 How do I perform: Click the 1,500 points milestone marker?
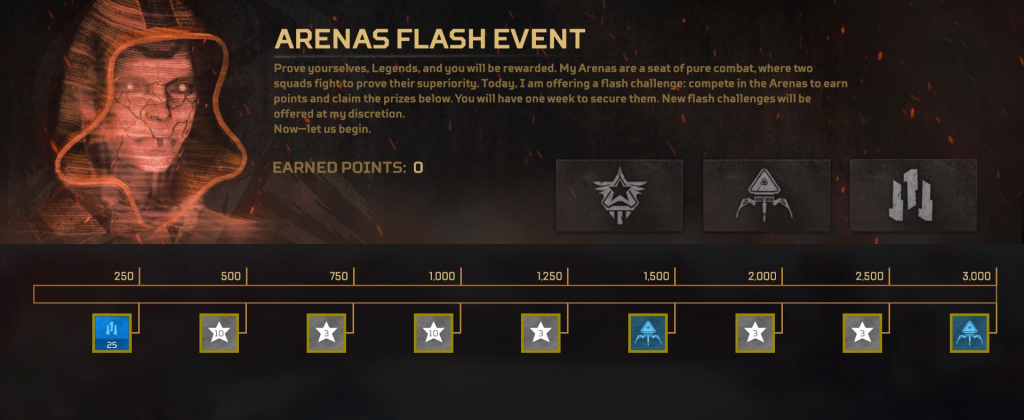click(x=656, y=276)
